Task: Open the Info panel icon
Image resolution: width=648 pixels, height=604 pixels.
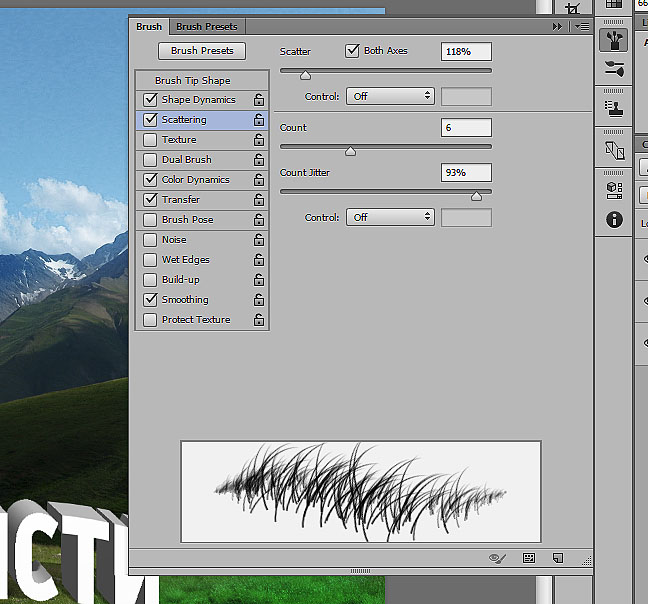Action: [614, 219]
